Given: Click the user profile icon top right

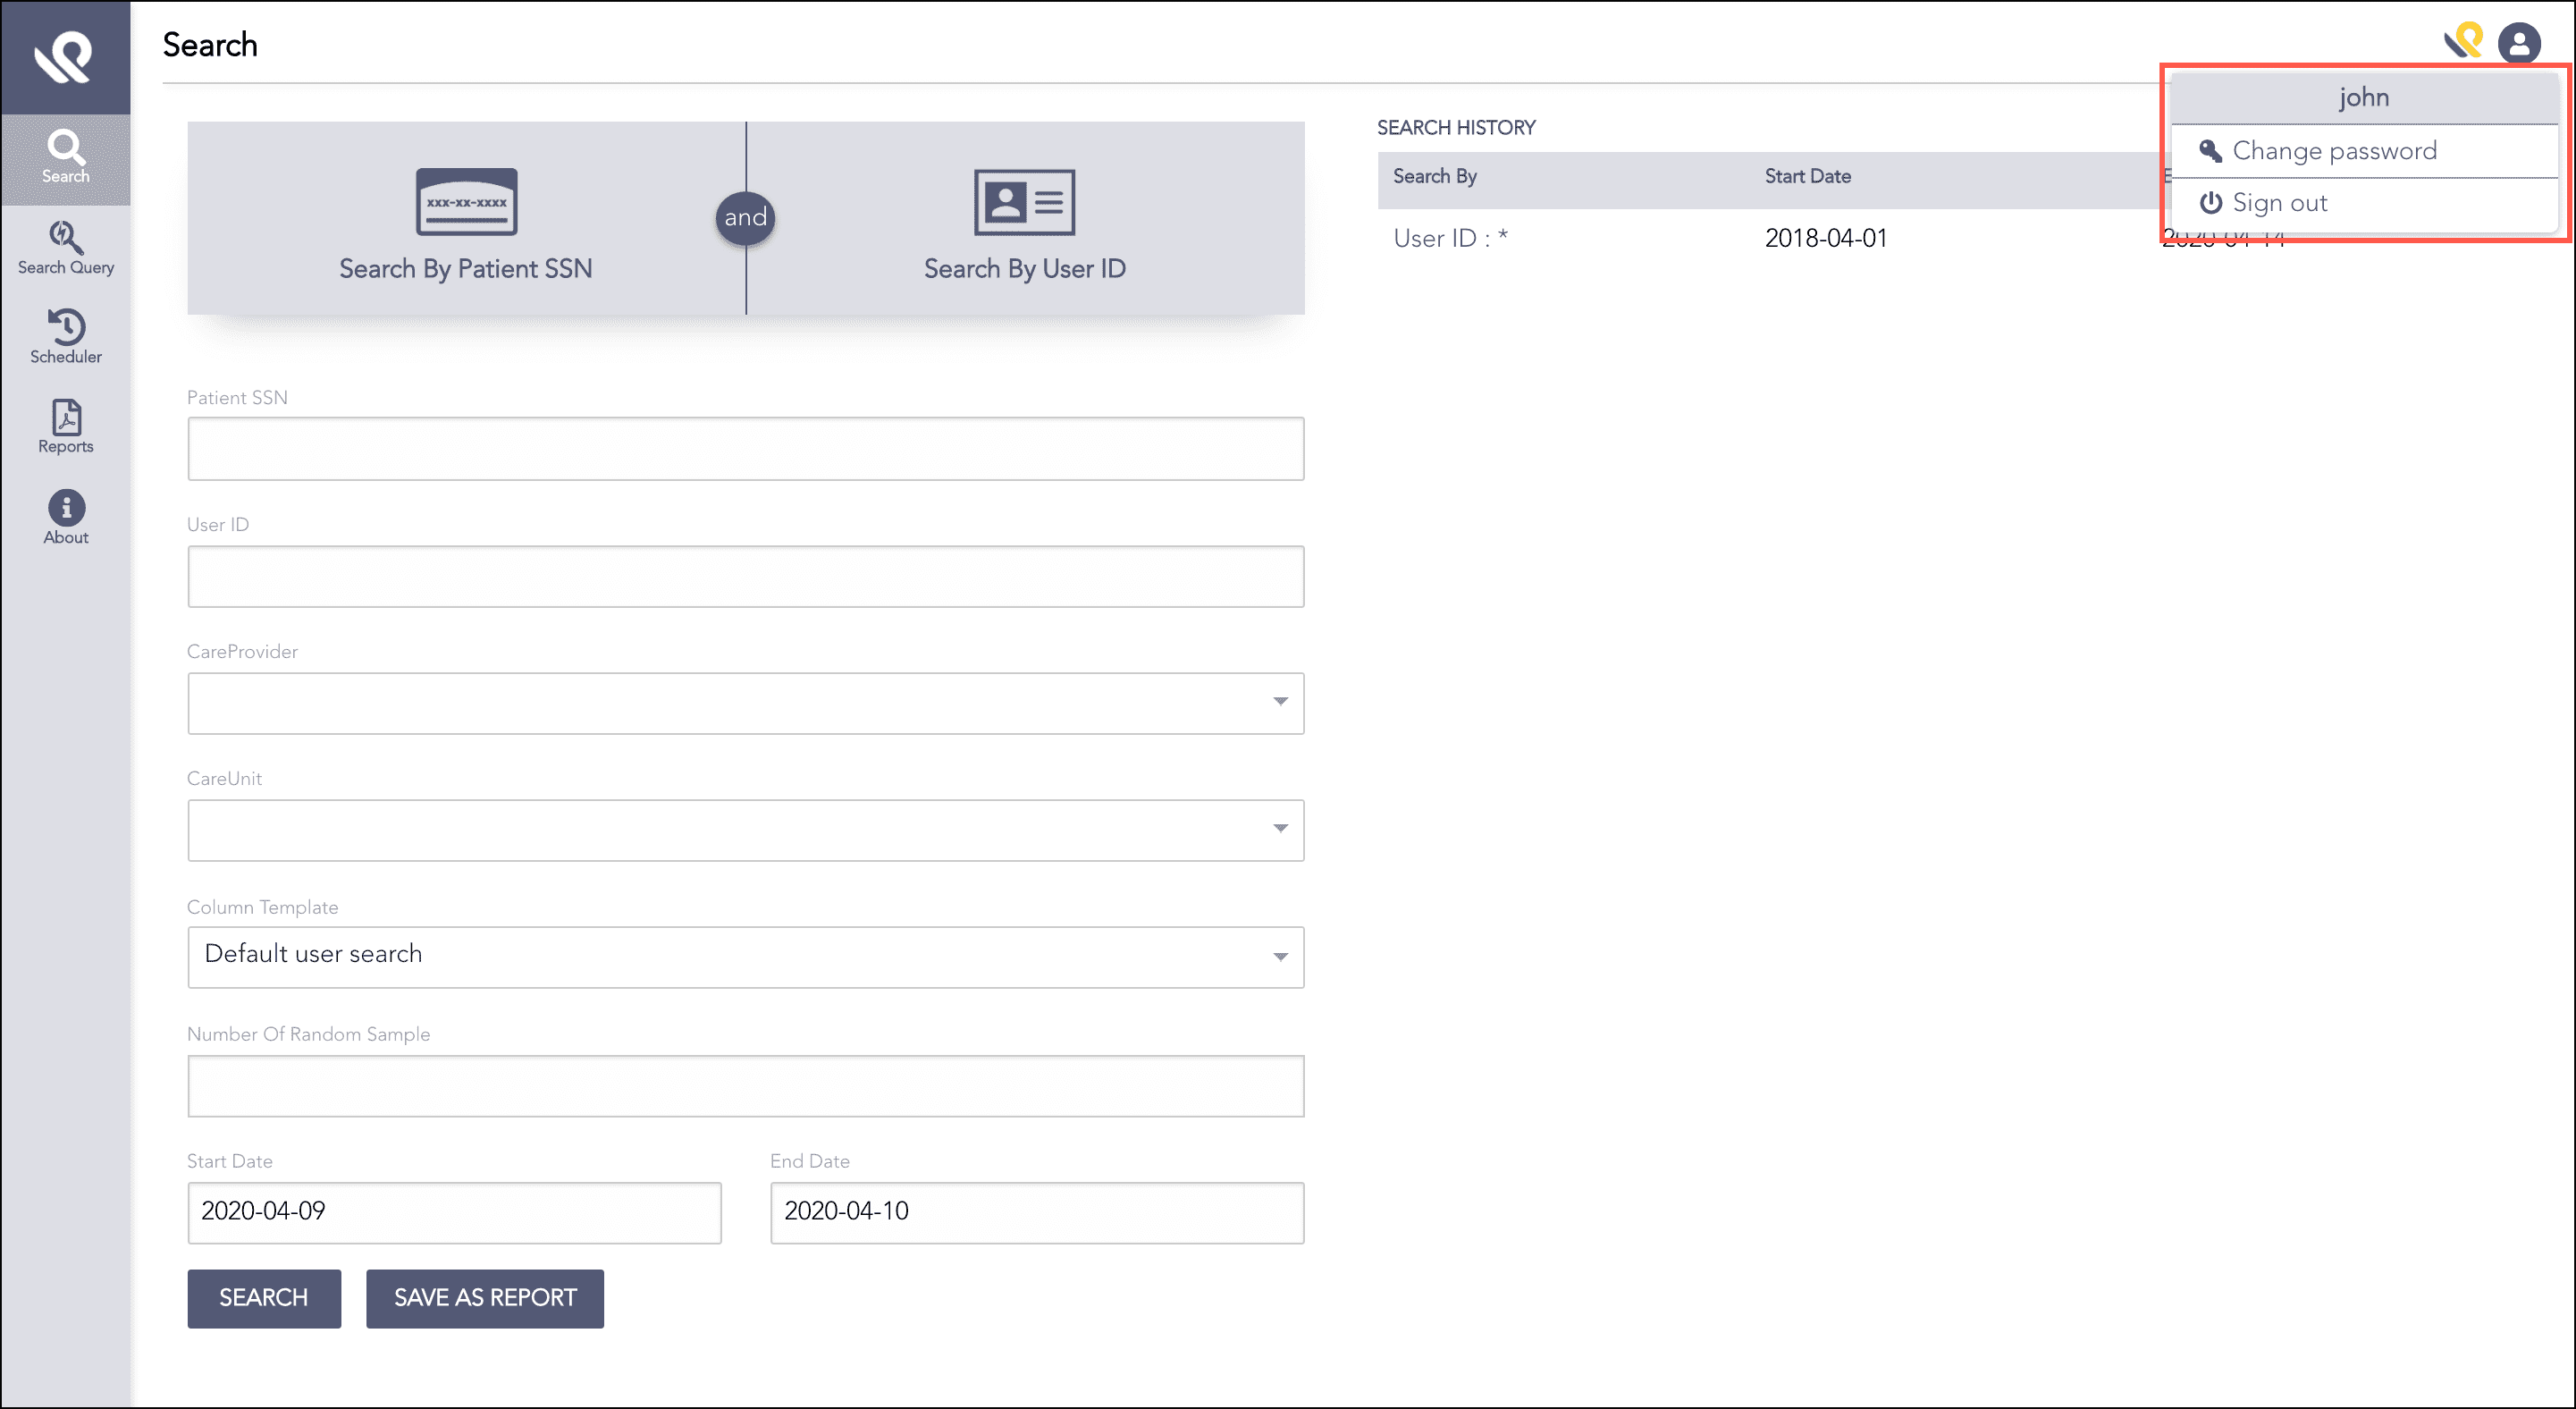Looking at the screenshot, I should coord(2520,43).
